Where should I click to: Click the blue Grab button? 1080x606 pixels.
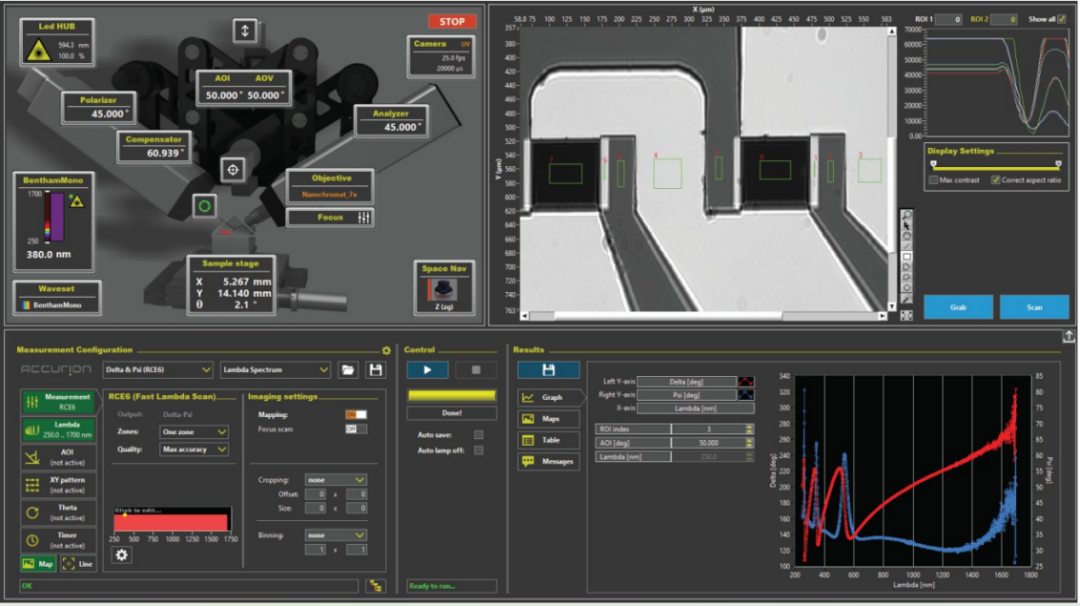(958, 307)
